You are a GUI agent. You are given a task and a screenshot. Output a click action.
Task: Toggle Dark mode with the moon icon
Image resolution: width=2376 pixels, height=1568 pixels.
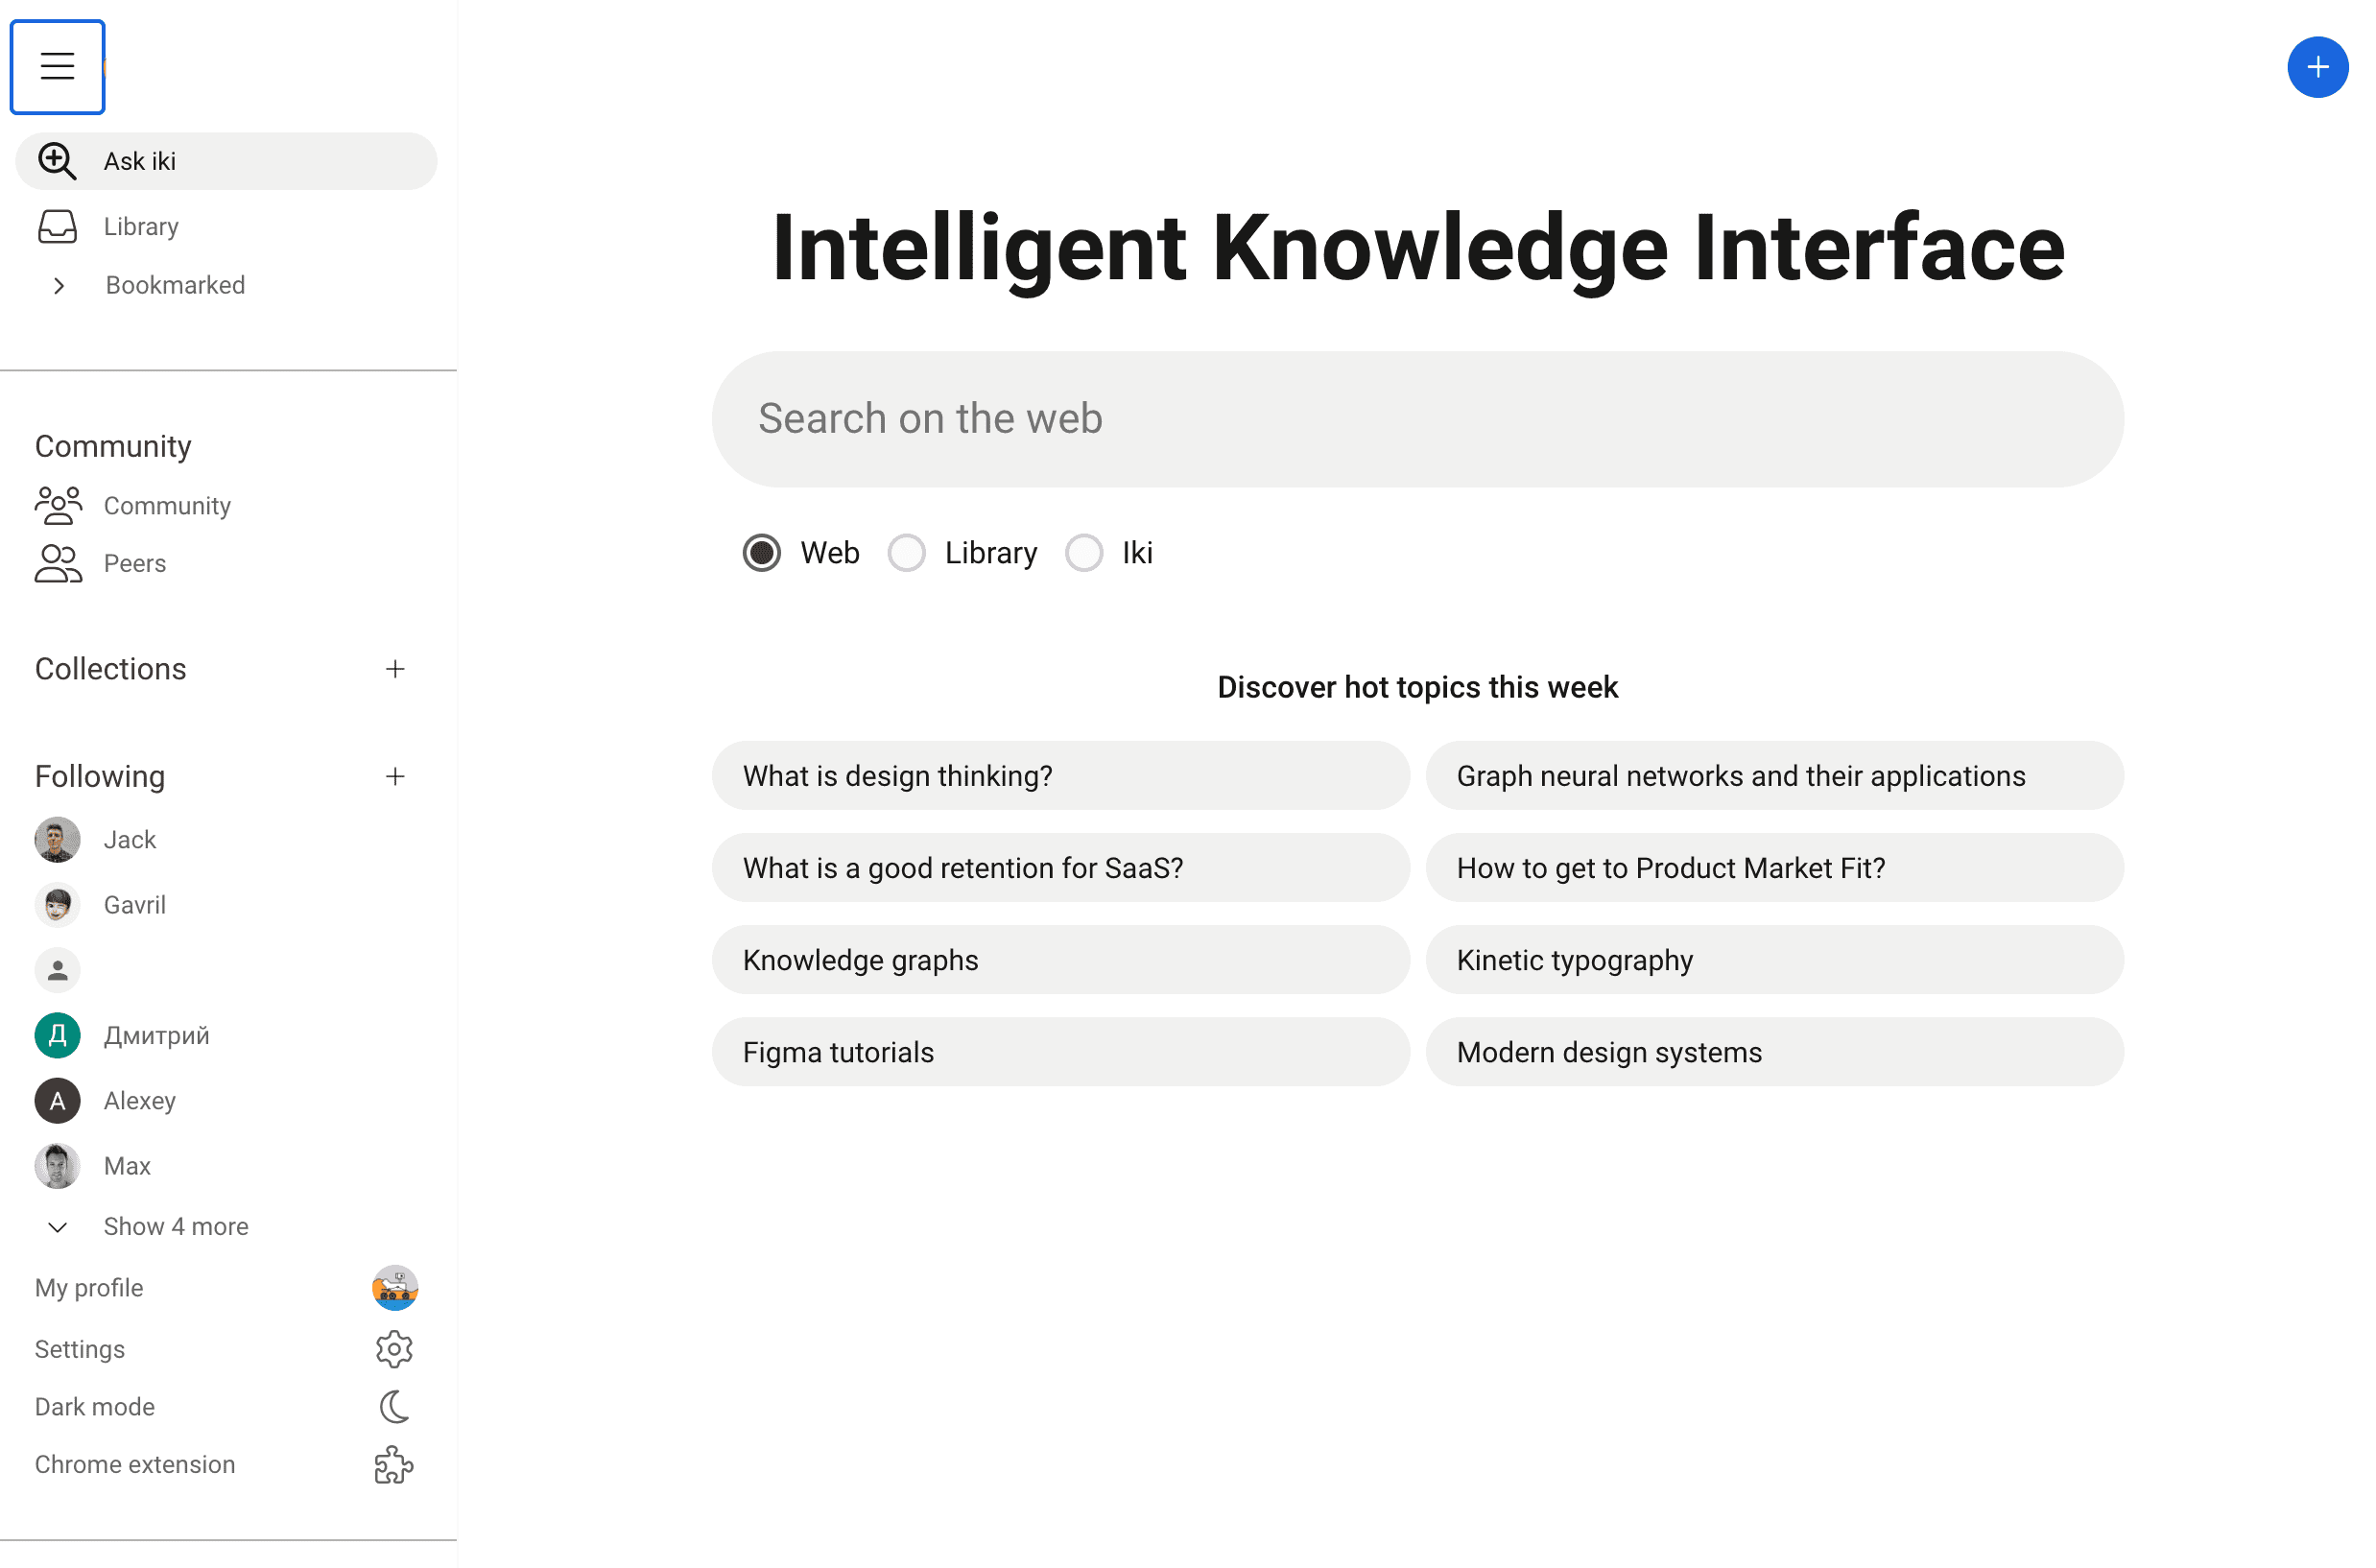pyautogui.click(x=394, y=1407)
